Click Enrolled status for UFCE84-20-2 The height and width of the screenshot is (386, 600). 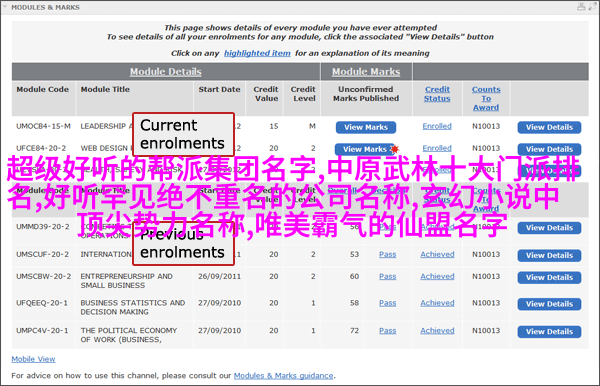437,148
